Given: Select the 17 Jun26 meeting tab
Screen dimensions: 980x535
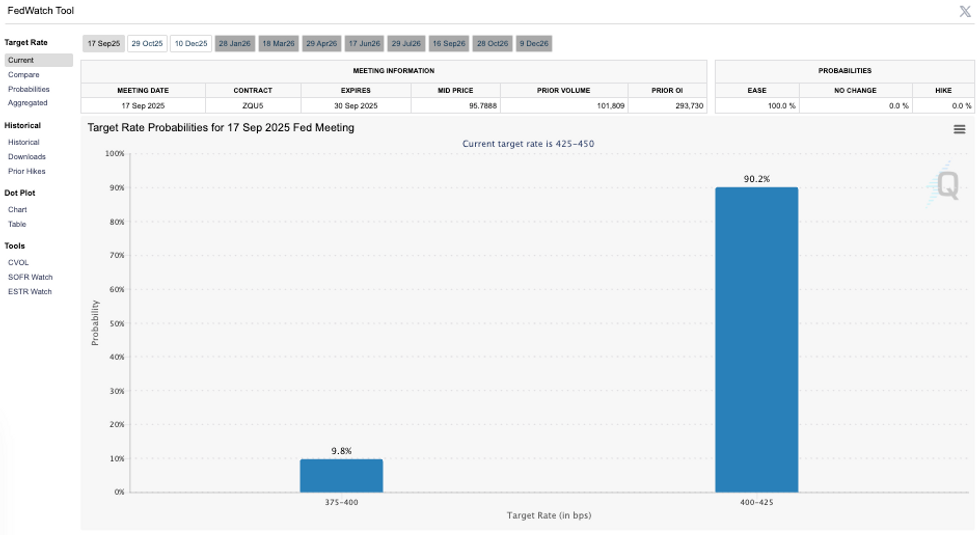Looking at the screenshot, I should click(x=364, y=44).
